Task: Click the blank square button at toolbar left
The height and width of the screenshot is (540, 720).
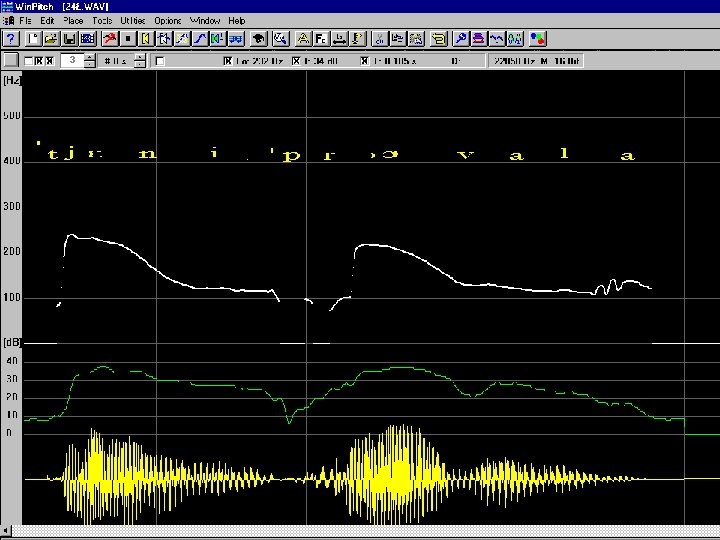Action: [11, 60]
